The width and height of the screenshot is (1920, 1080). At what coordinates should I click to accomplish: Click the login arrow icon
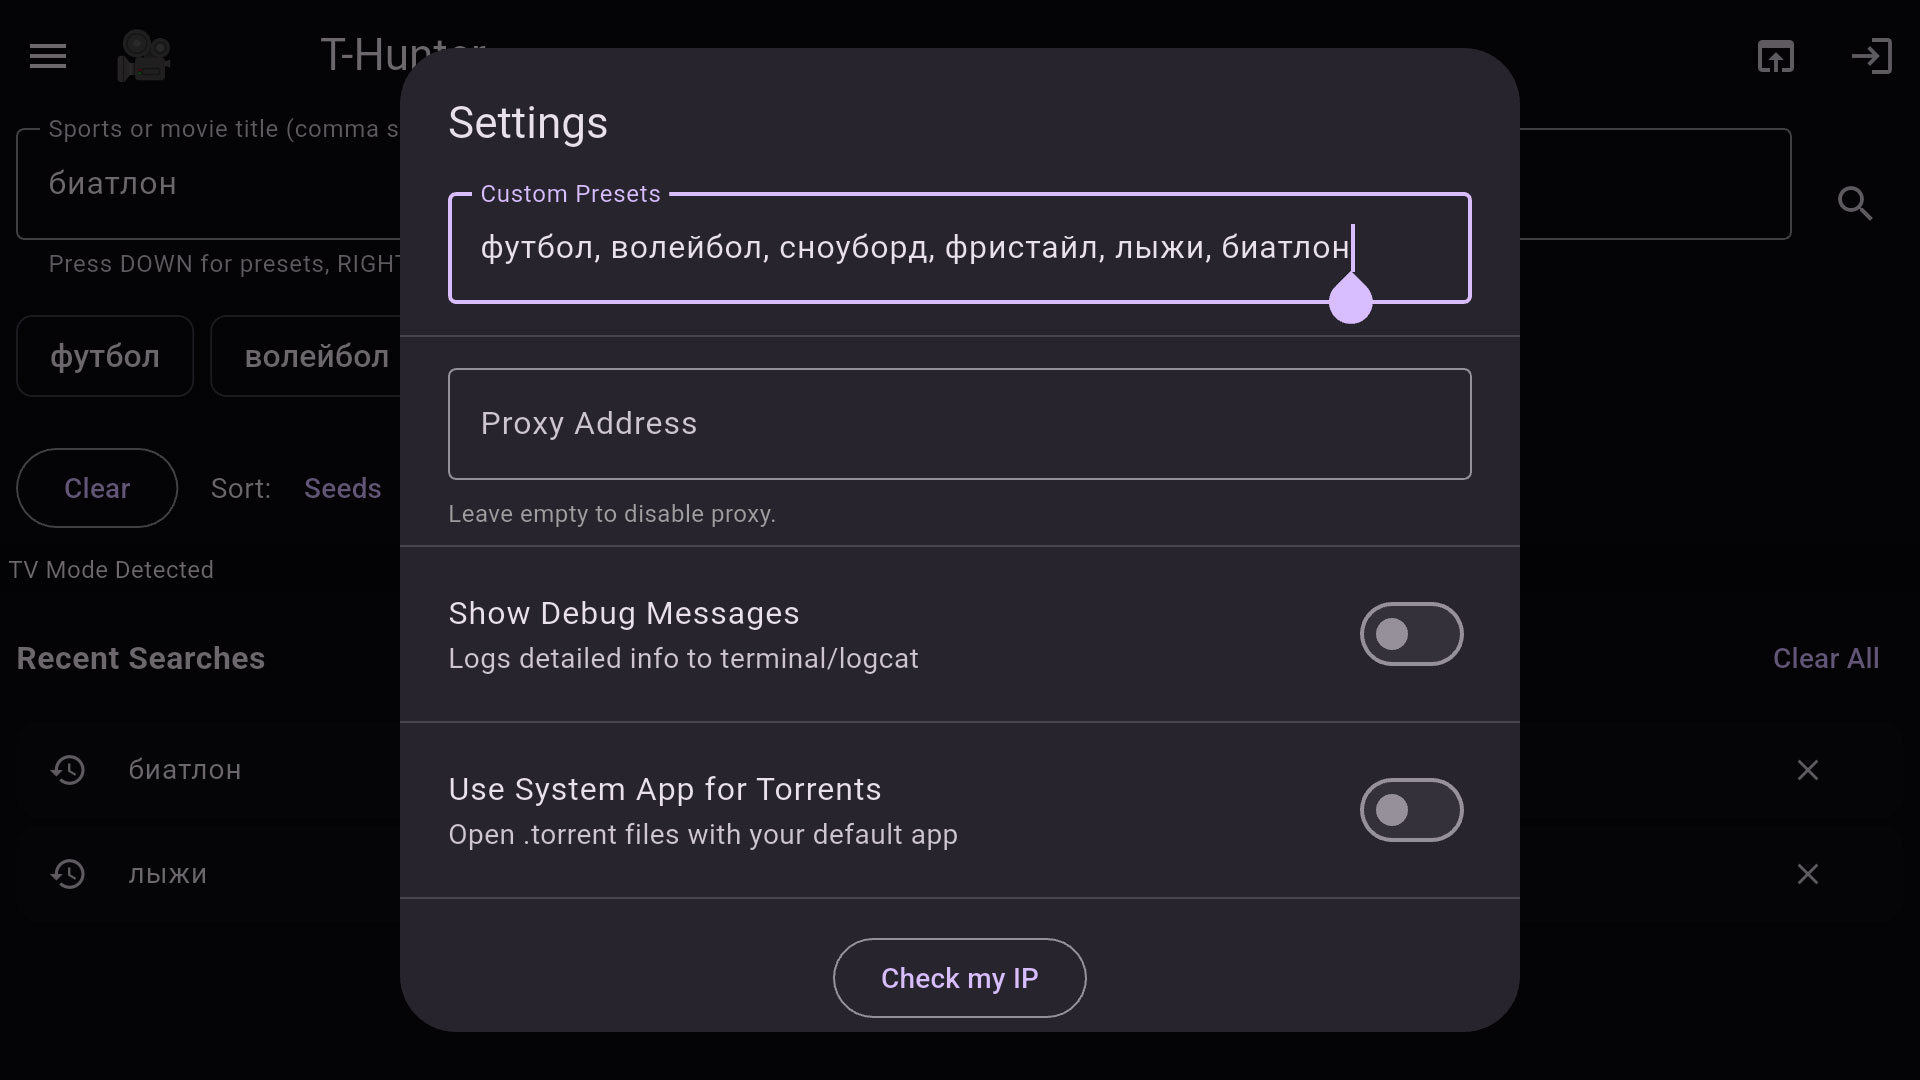(x=1871, y=56)
